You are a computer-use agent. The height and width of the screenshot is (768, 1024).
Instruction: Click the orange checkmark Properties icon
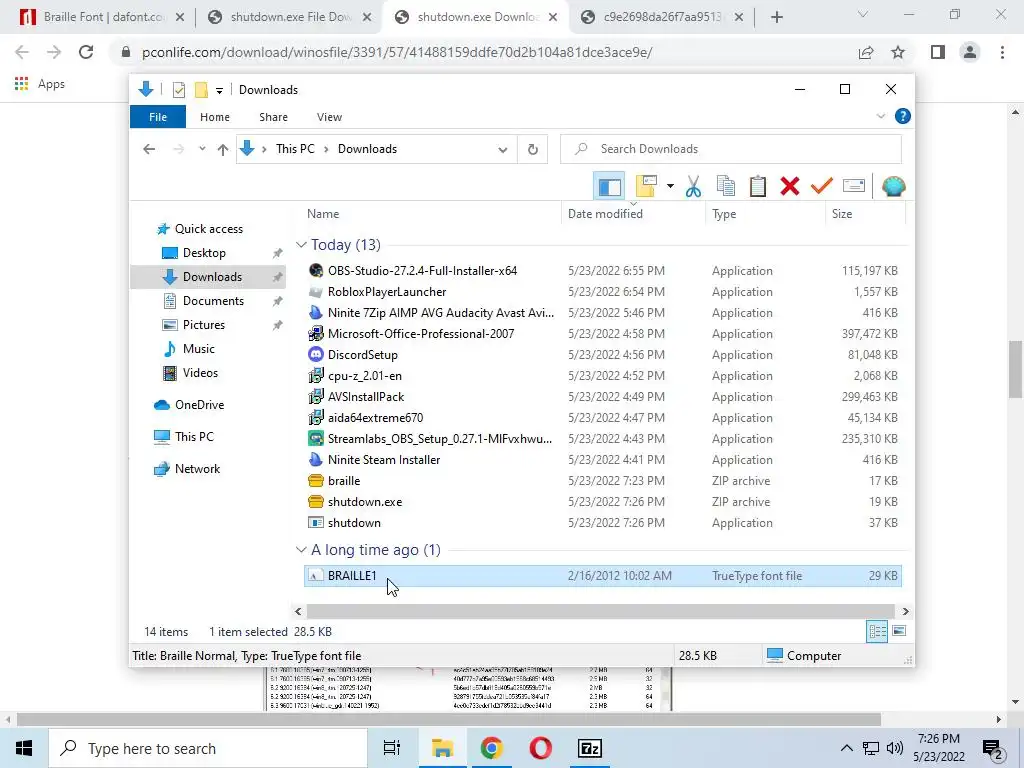tap(822, 187)
